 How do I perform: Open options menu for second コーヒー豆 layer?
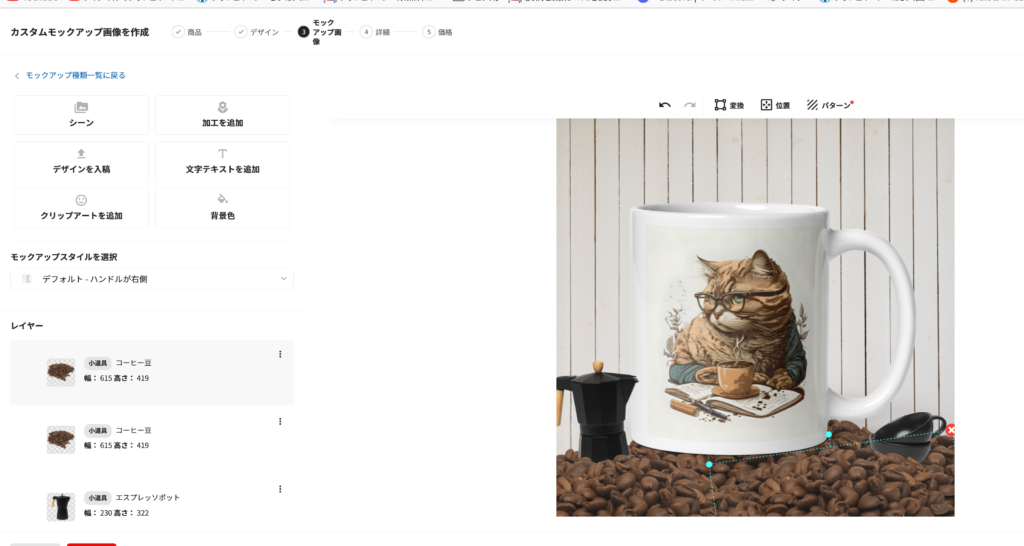[x=280, y=421]
